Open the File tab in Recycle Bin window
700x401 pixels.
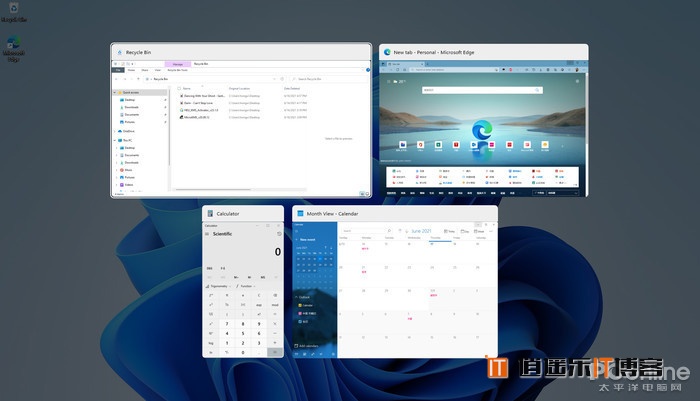point(118,70)
